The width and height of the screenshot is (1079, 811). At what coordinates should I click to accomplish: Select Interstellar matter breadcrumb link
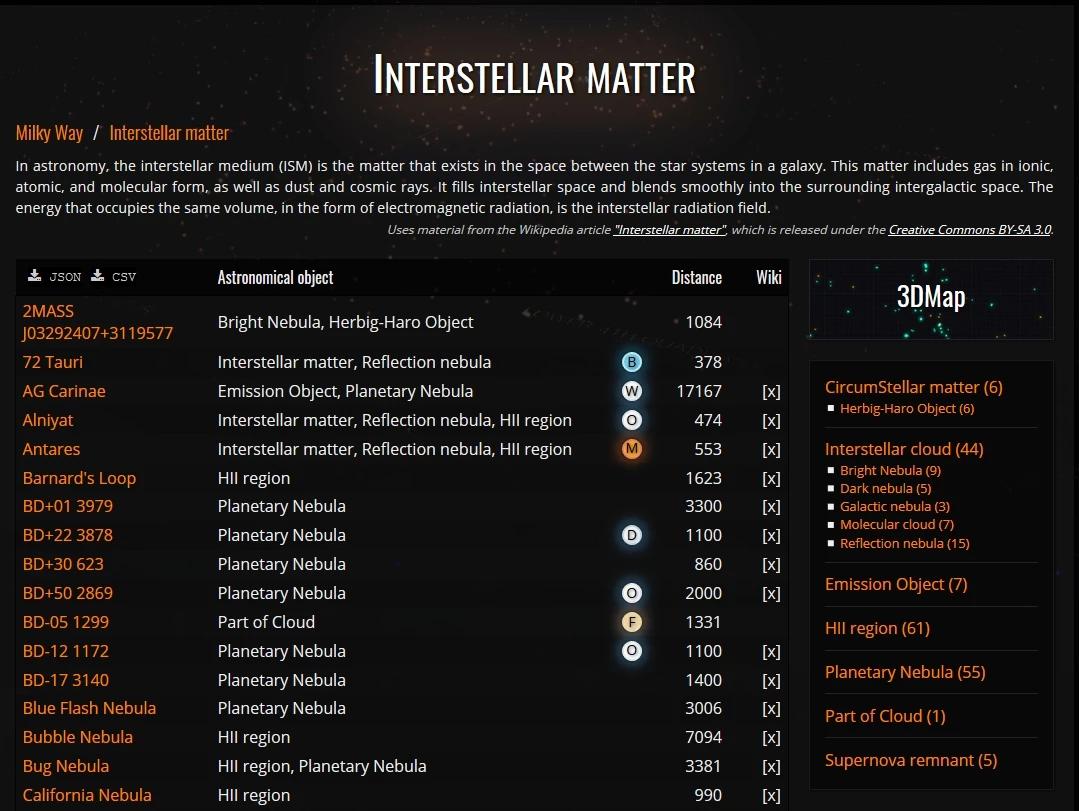(169, 133)
